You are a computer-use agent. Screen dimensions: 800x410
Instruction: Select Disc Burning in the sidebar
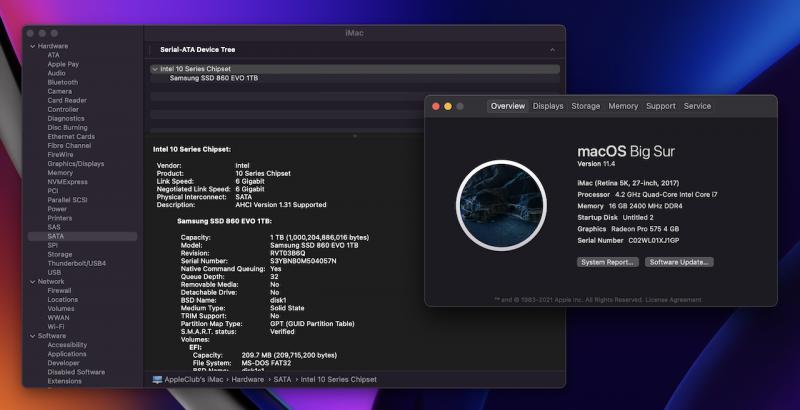tap(67, 127)
